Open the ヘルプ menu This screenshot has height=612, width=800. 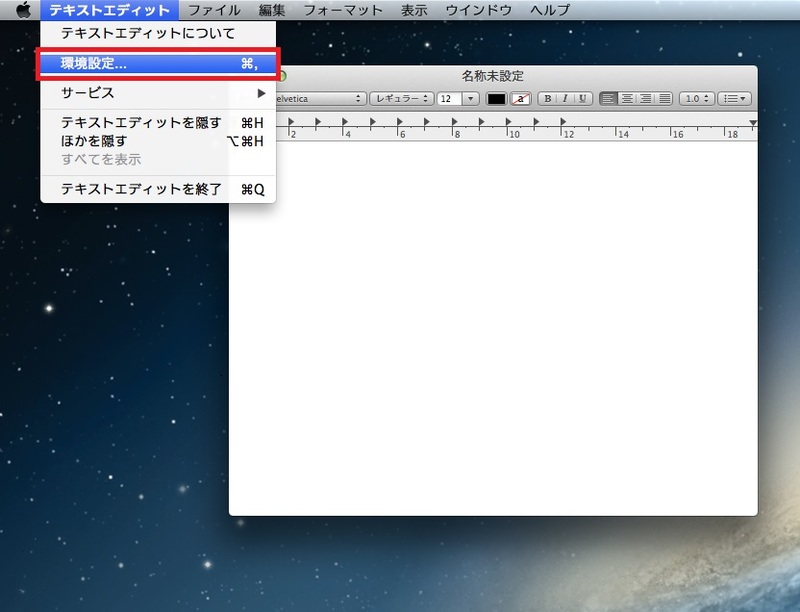click(550, 10)
